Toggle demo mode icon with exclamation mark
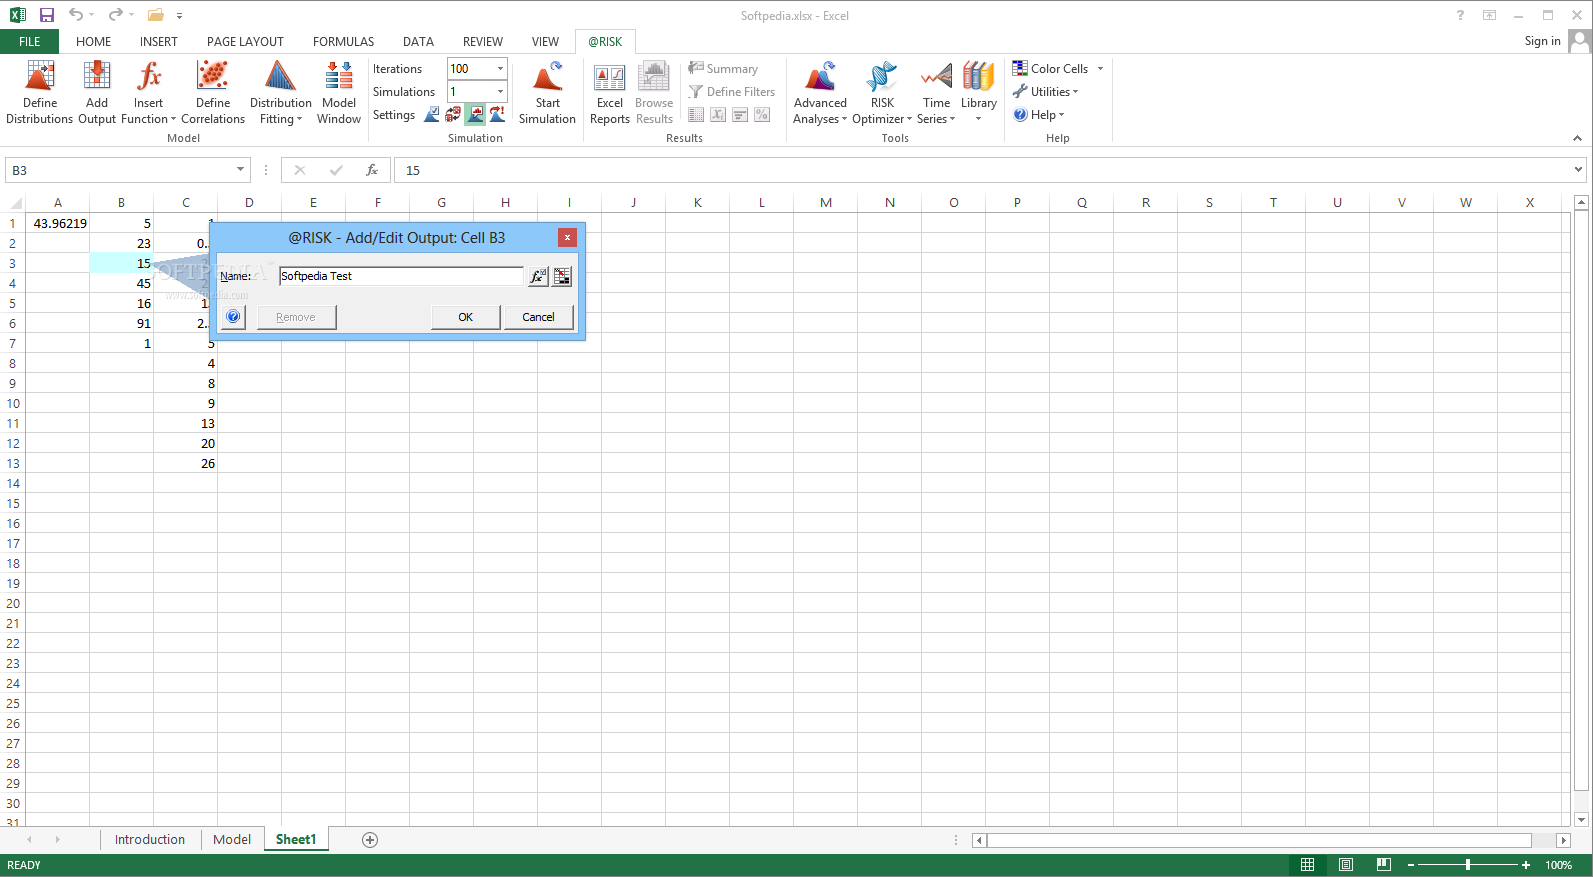The width and height of the screenshot is (1593, 877). [x=497, y=114]
